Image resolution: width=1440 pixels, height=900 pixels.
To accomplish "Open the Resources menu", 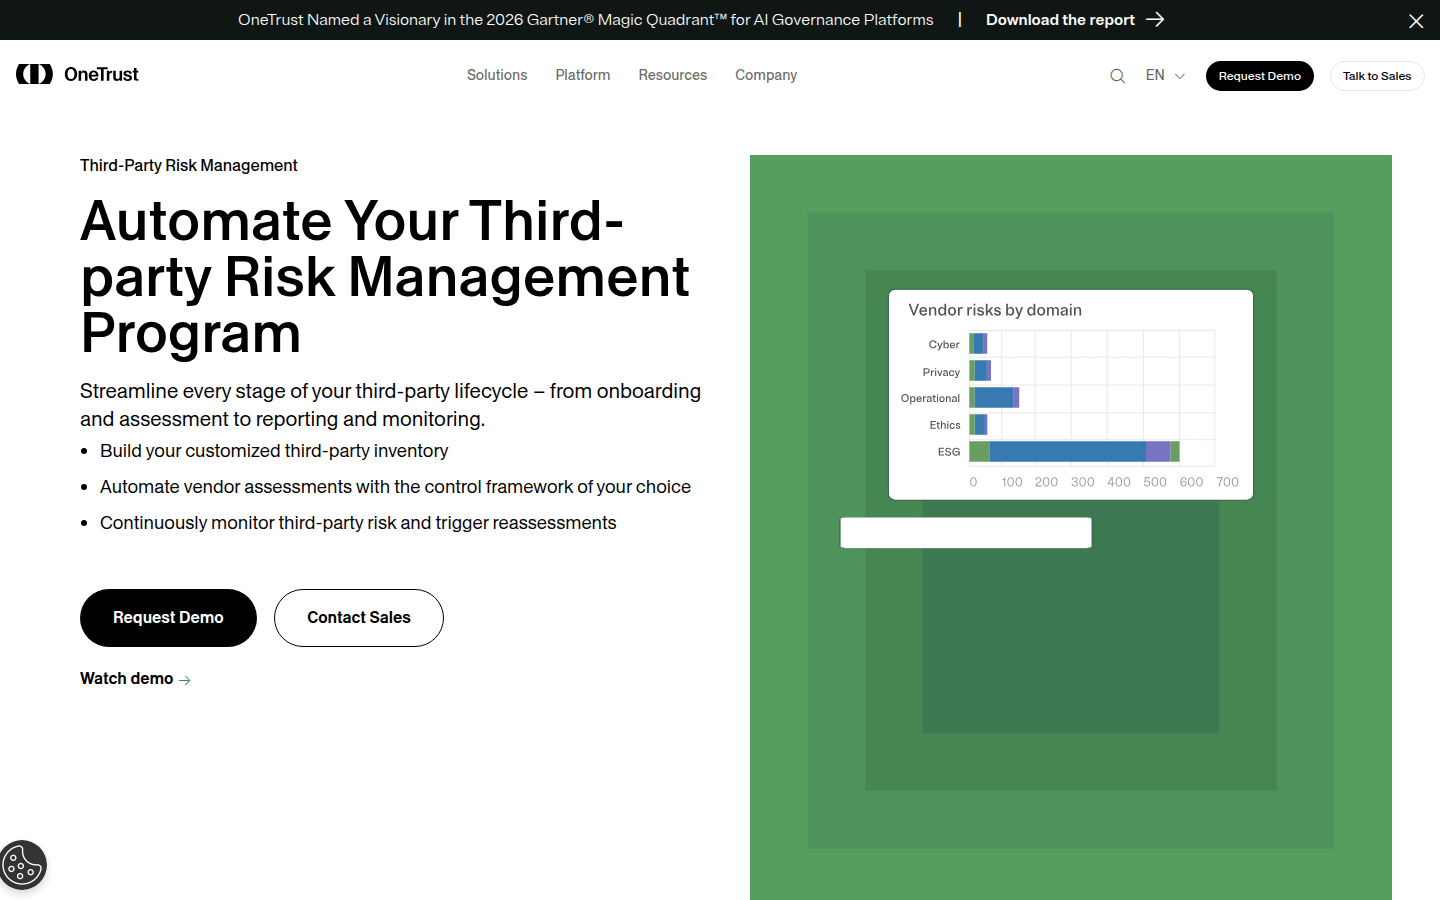I will [673, 75].
